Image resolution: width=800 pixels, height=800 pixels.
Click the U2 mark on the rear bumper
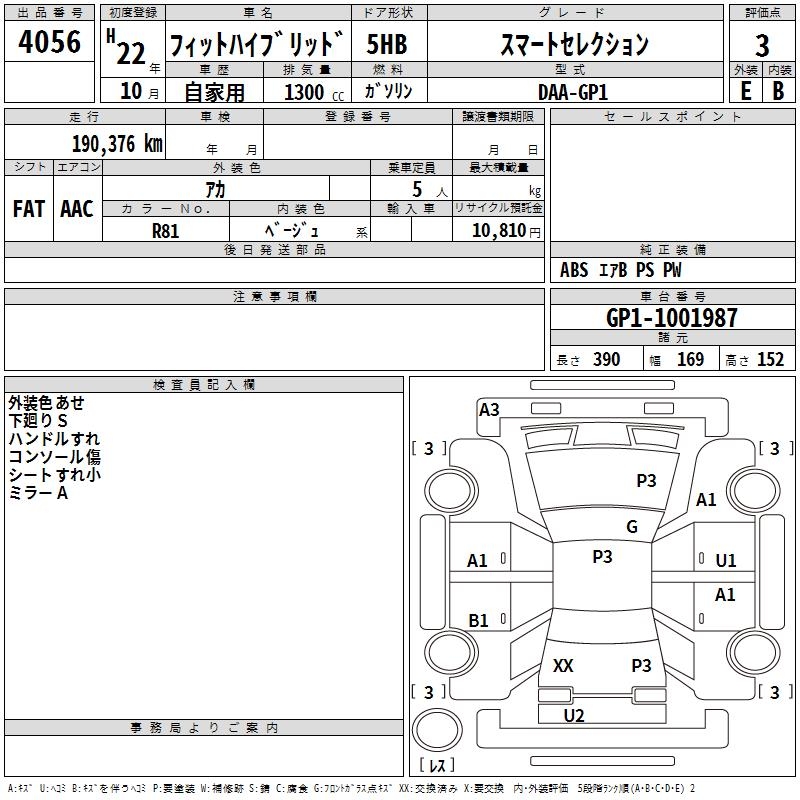574,715
